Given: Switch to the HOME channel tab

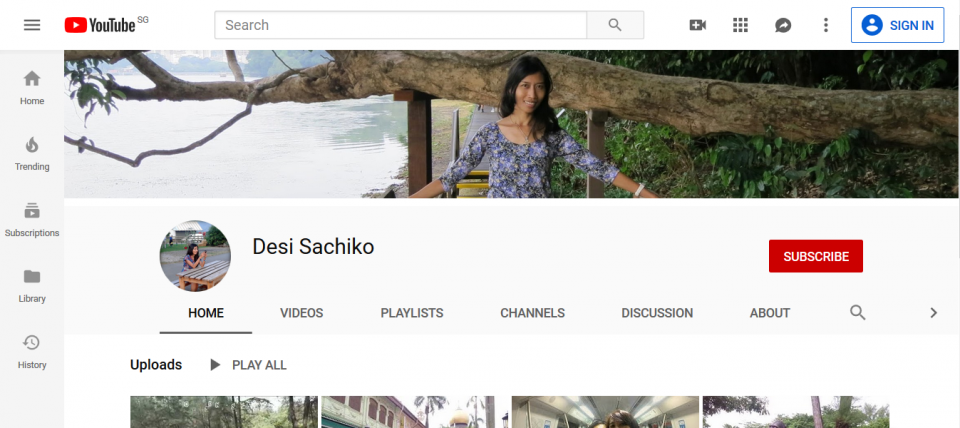Looking at the screenshot, I should pos(206,313).
